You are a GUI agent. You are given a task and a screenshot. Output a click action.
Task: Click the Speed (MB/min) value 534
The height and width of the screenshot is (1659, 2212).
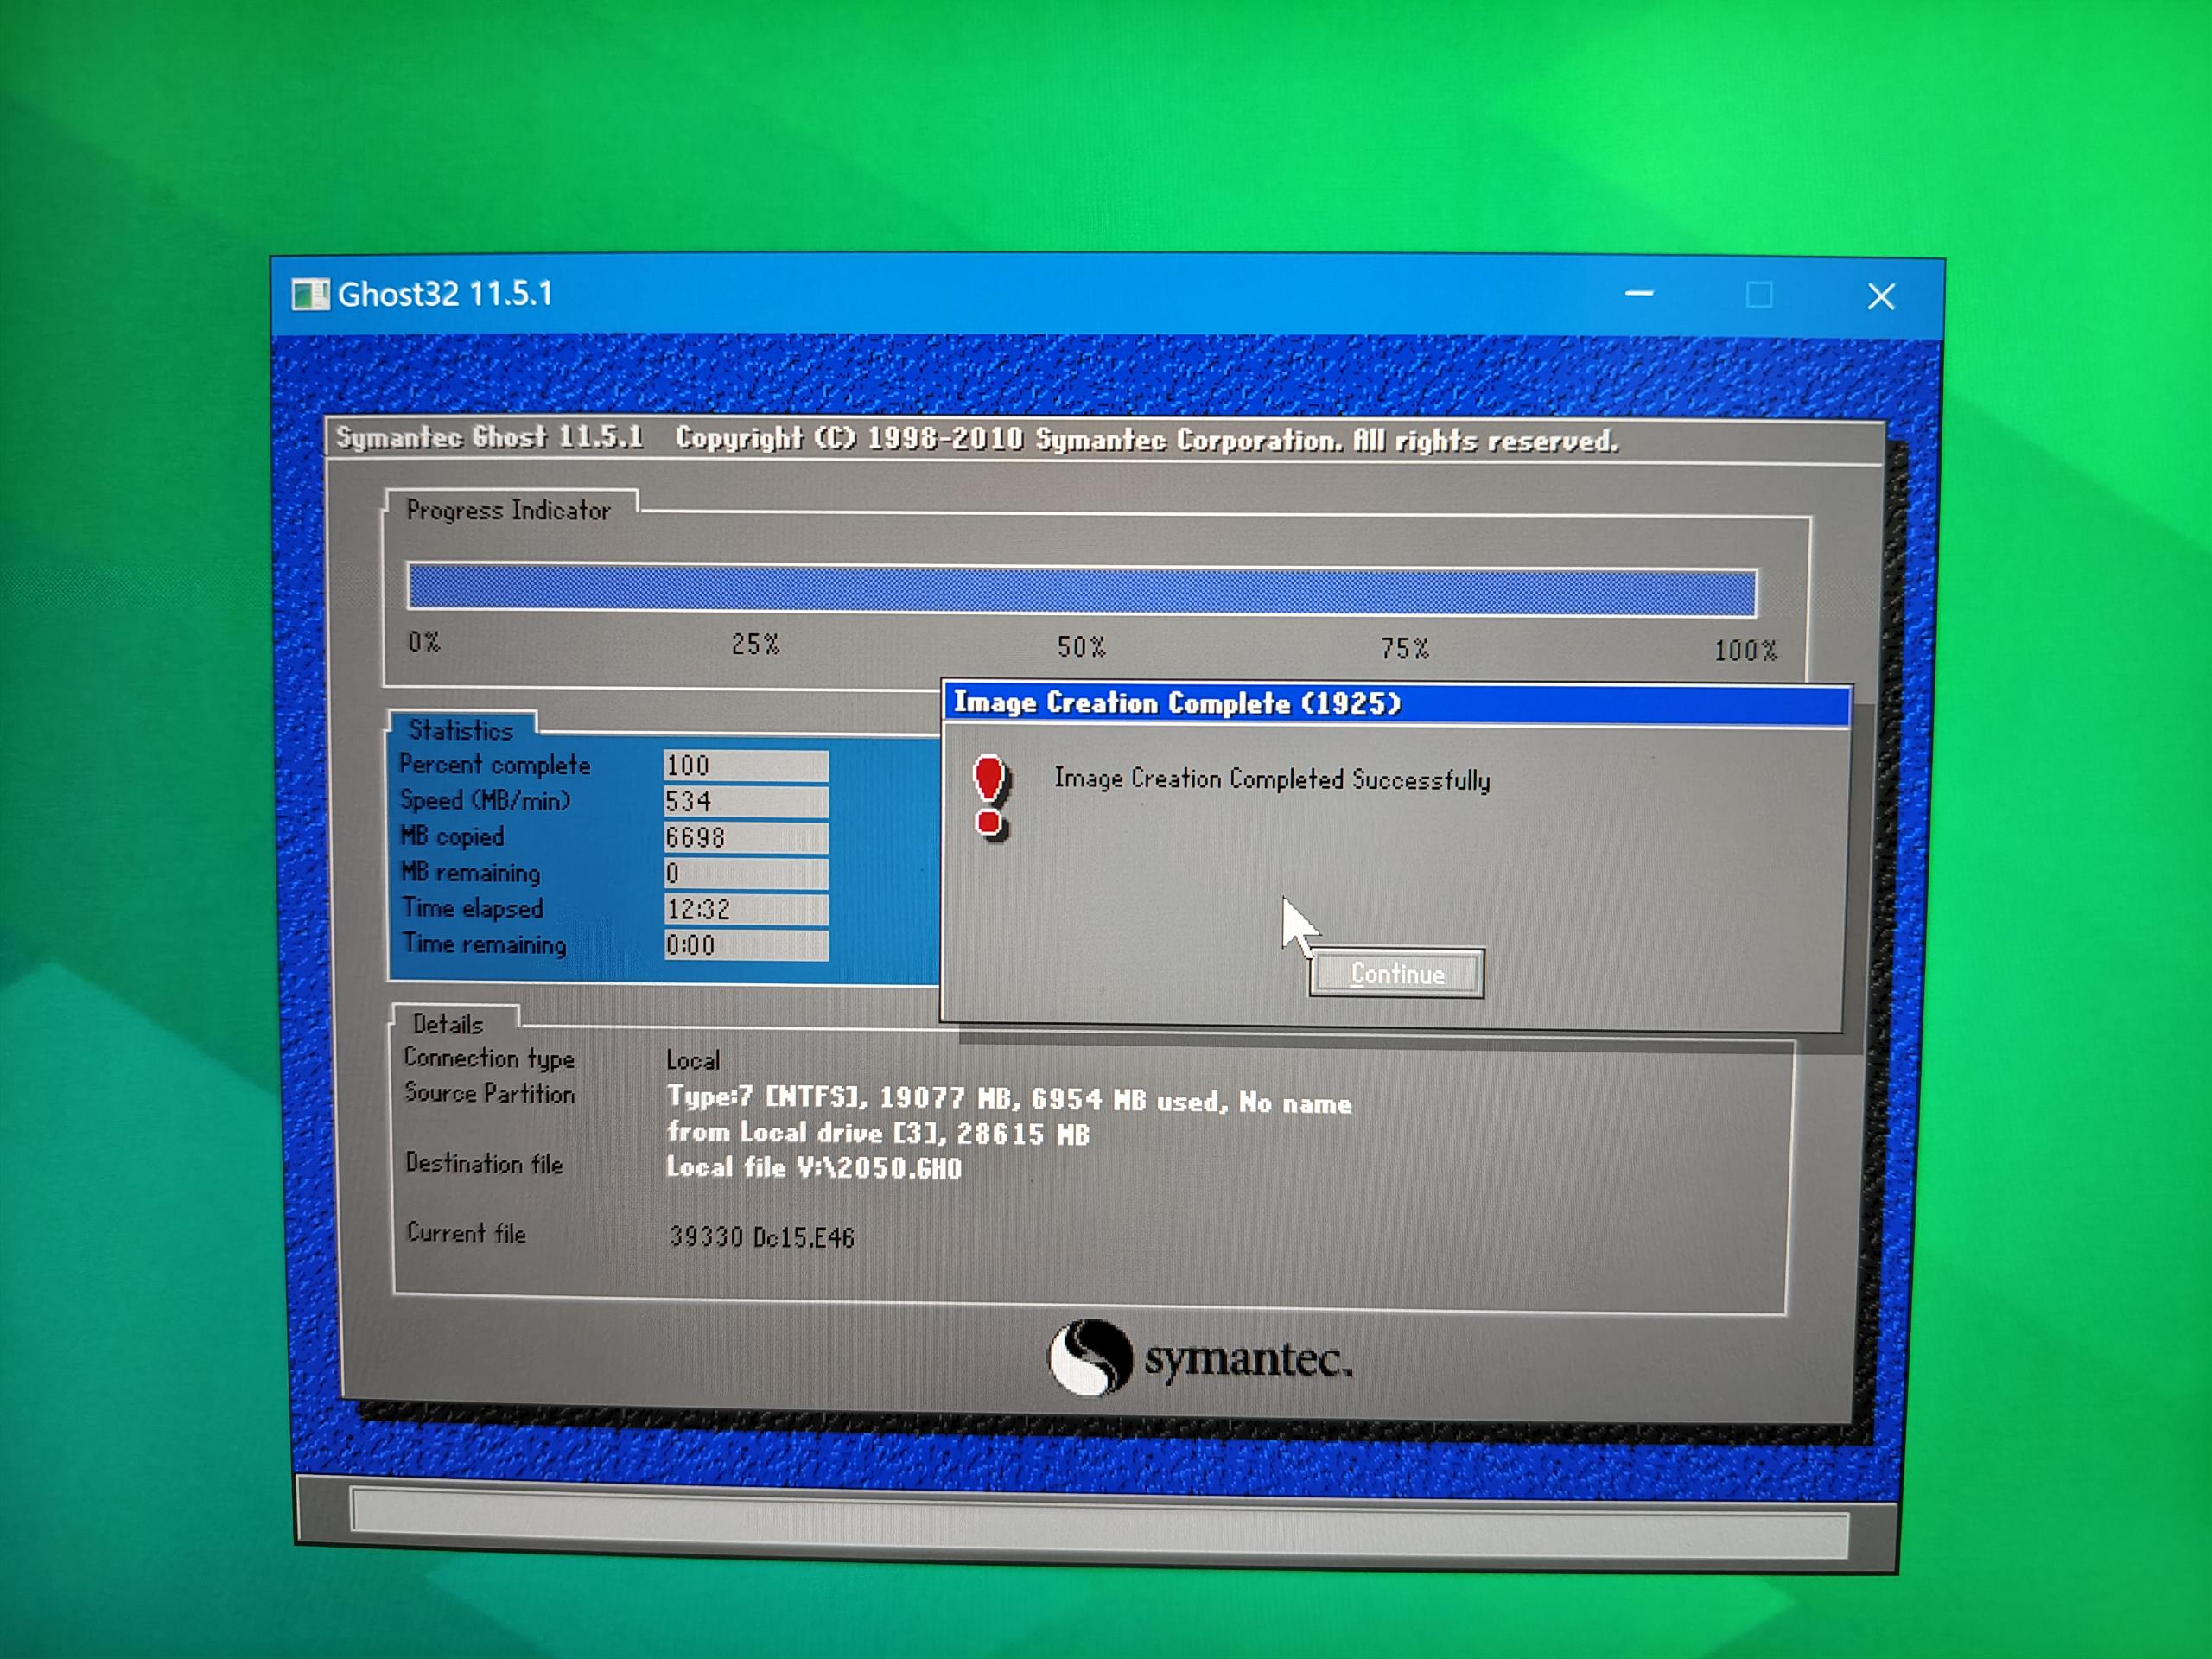click(x=746, y=801)
